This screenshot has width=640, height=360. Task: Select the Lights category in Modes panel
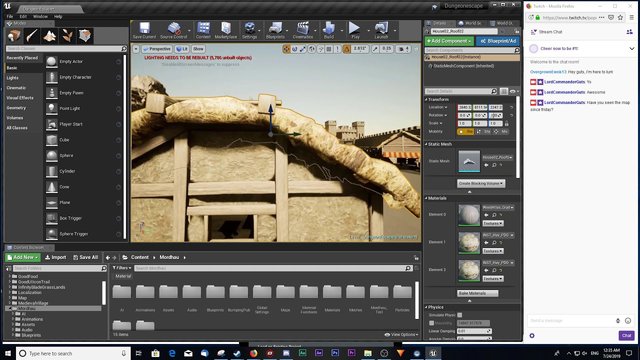coord(13,78)
